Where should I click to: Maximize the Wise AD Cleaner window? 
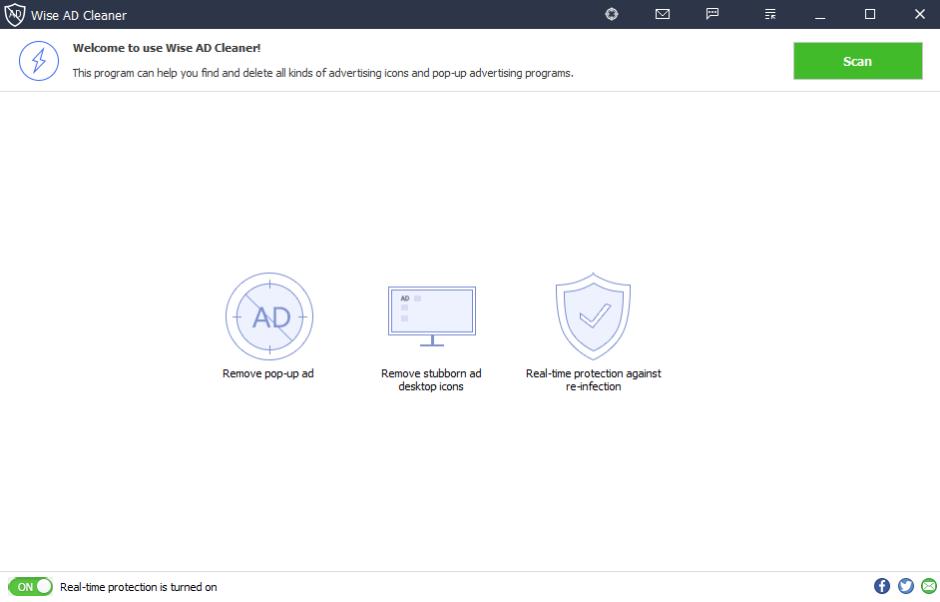point(870,14)
